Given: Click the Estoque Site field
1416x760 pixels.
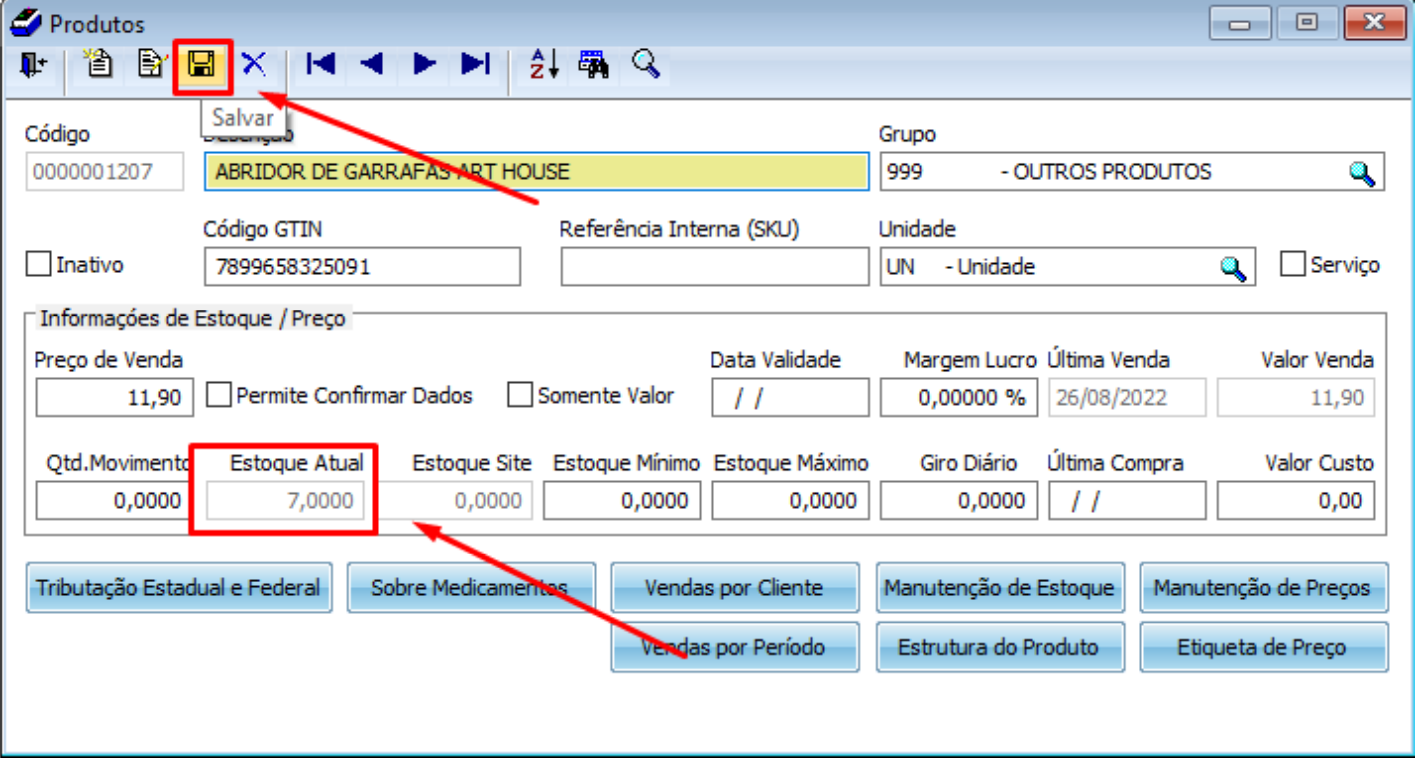Looking at the screenshot, I should (456, 501).
